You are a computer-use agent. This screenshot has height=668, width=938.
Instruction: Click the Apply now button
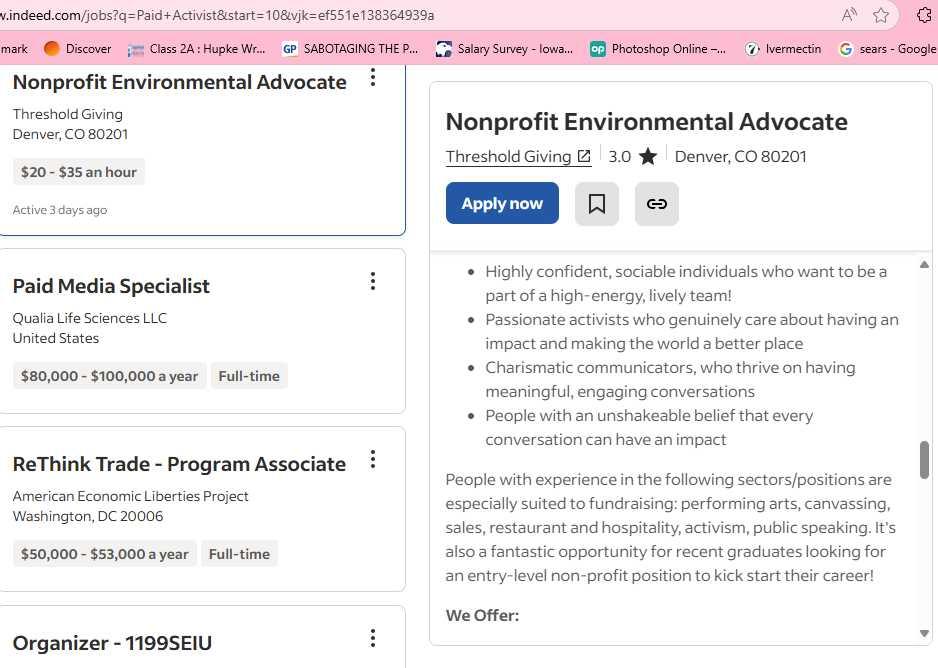point(502,203)
